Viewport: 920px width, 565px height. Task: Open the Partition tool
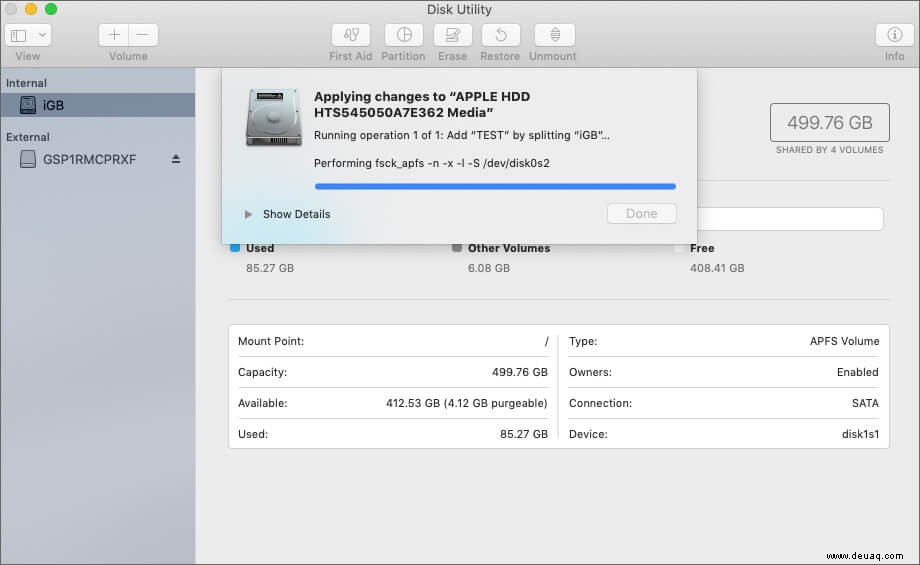pyautogui.click(x=404, y=35)
